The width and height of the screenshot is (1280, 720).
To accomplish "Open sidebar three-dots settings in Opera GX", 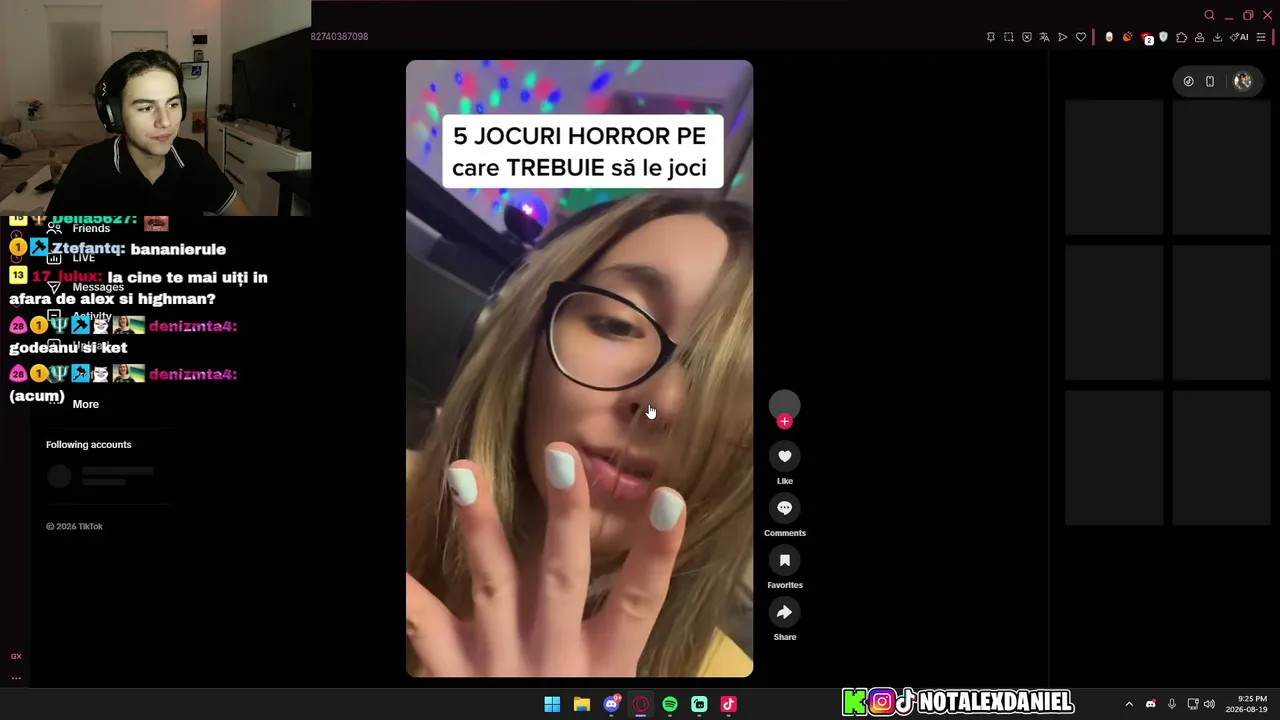I will [x=16, y=678].
